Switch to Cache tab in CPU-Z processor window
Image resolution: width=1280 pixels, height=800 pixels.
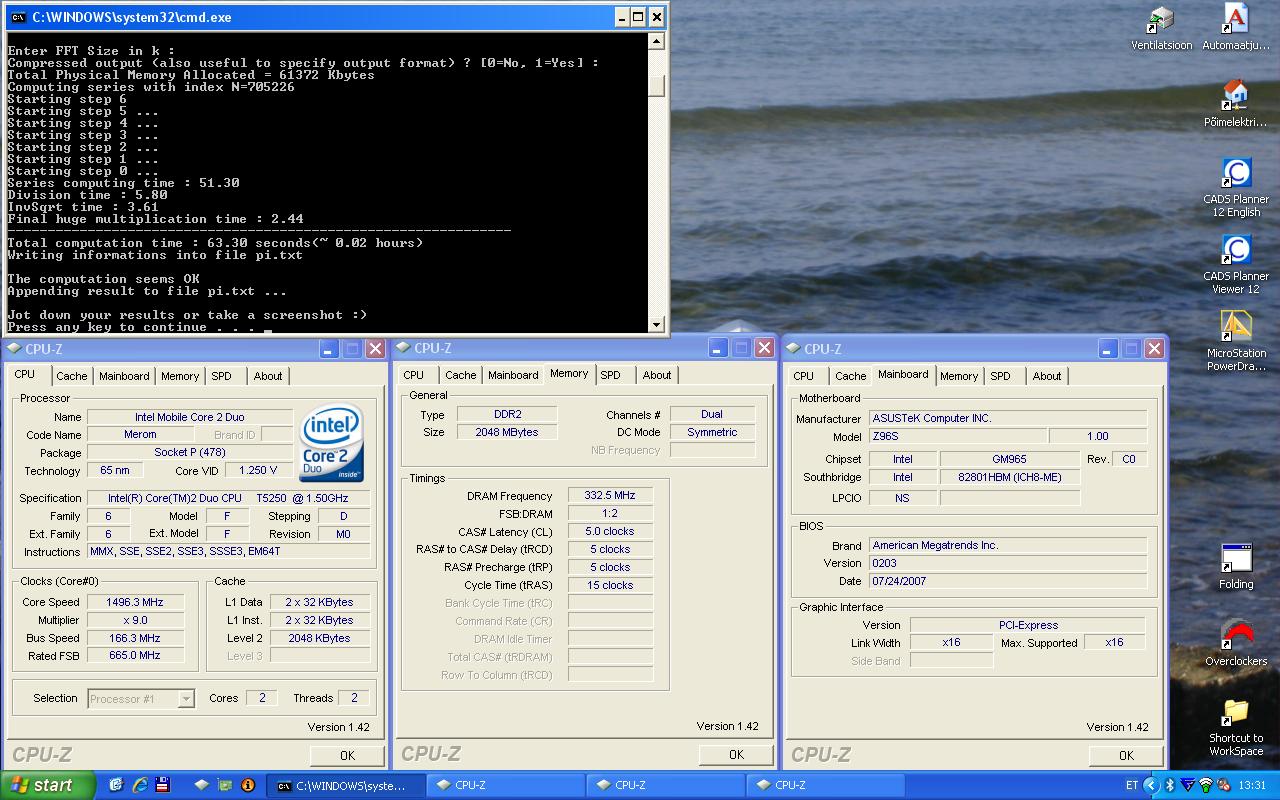coord(72,376)
